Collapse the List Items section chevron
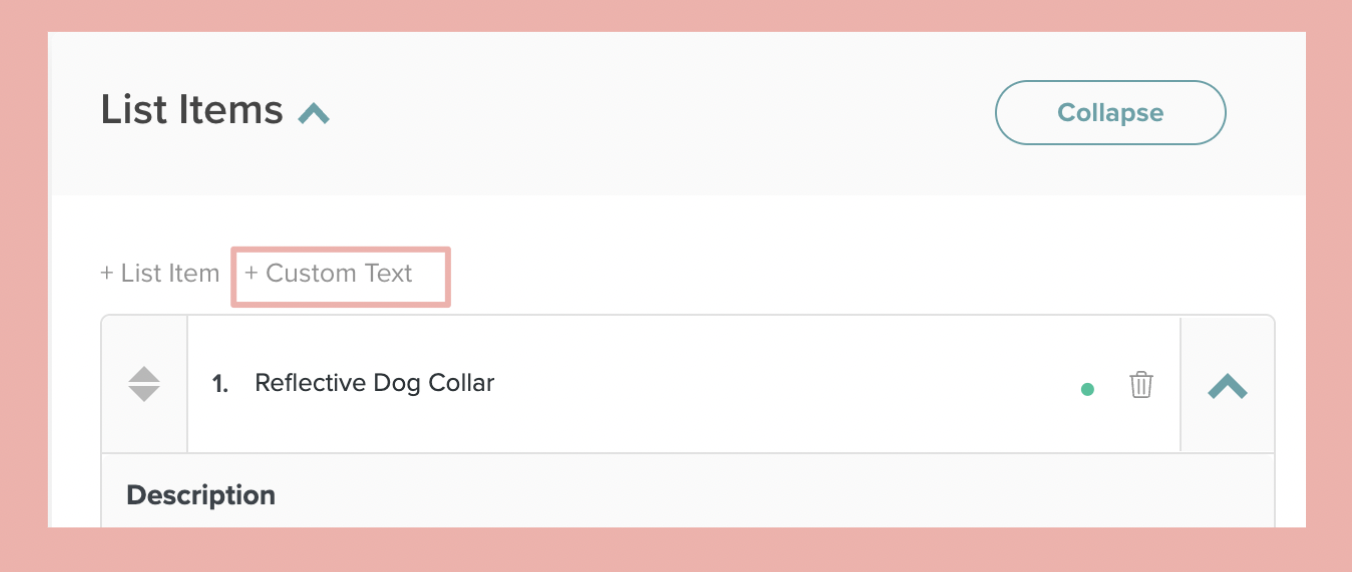The image size is (1352, 572). pyautogui.click(x=314, y=113)
